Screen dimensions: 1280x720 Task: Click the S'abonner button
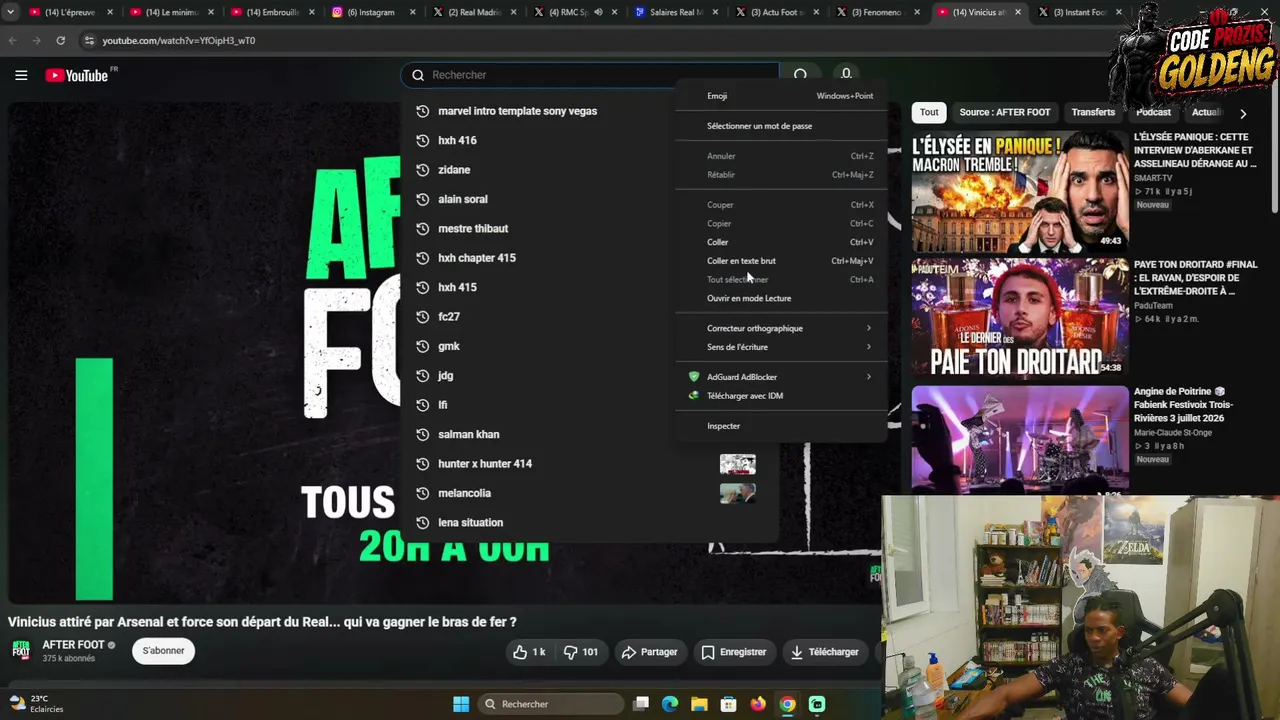(x=163, y=651)
